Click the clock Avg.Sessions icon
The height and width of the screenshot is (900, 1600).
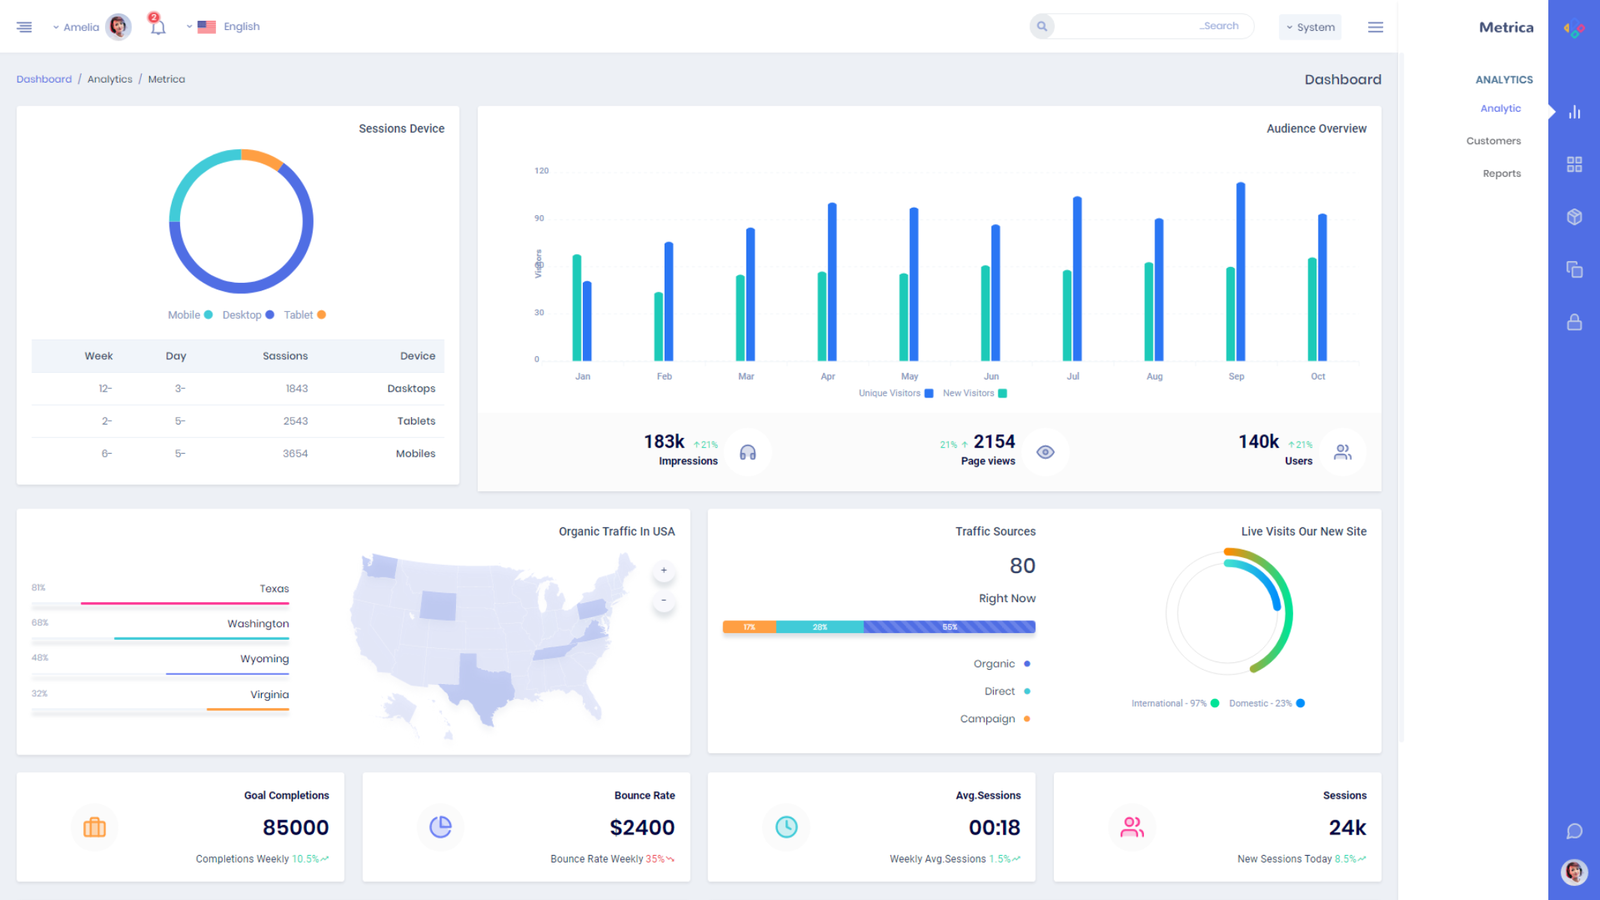tap(786, 827)
